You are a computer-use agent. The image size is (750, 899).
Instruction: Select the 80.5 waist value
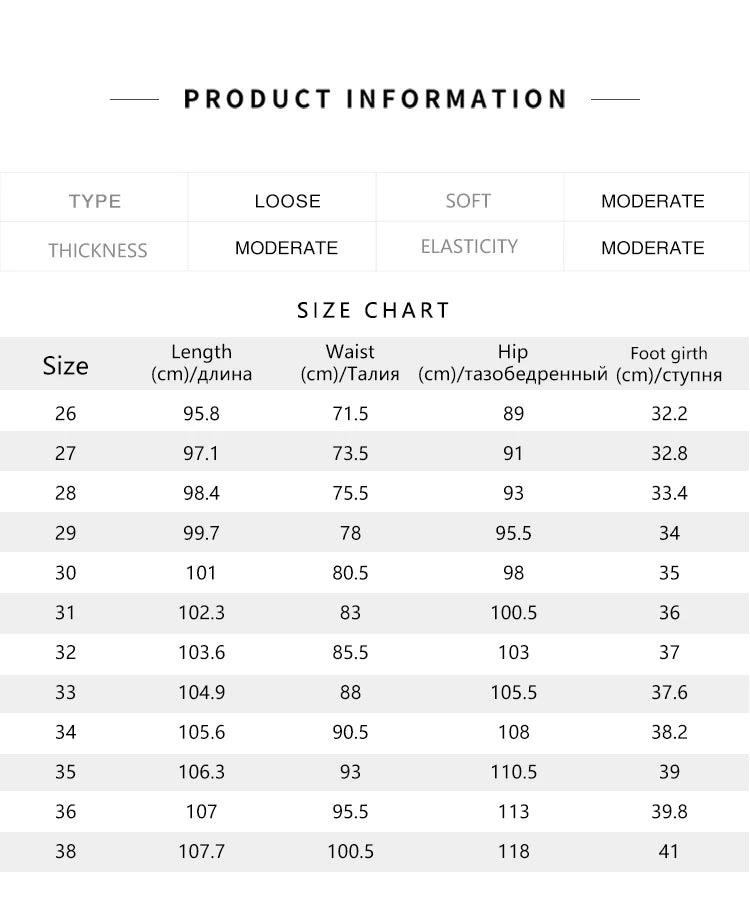[x=350, y=573]
